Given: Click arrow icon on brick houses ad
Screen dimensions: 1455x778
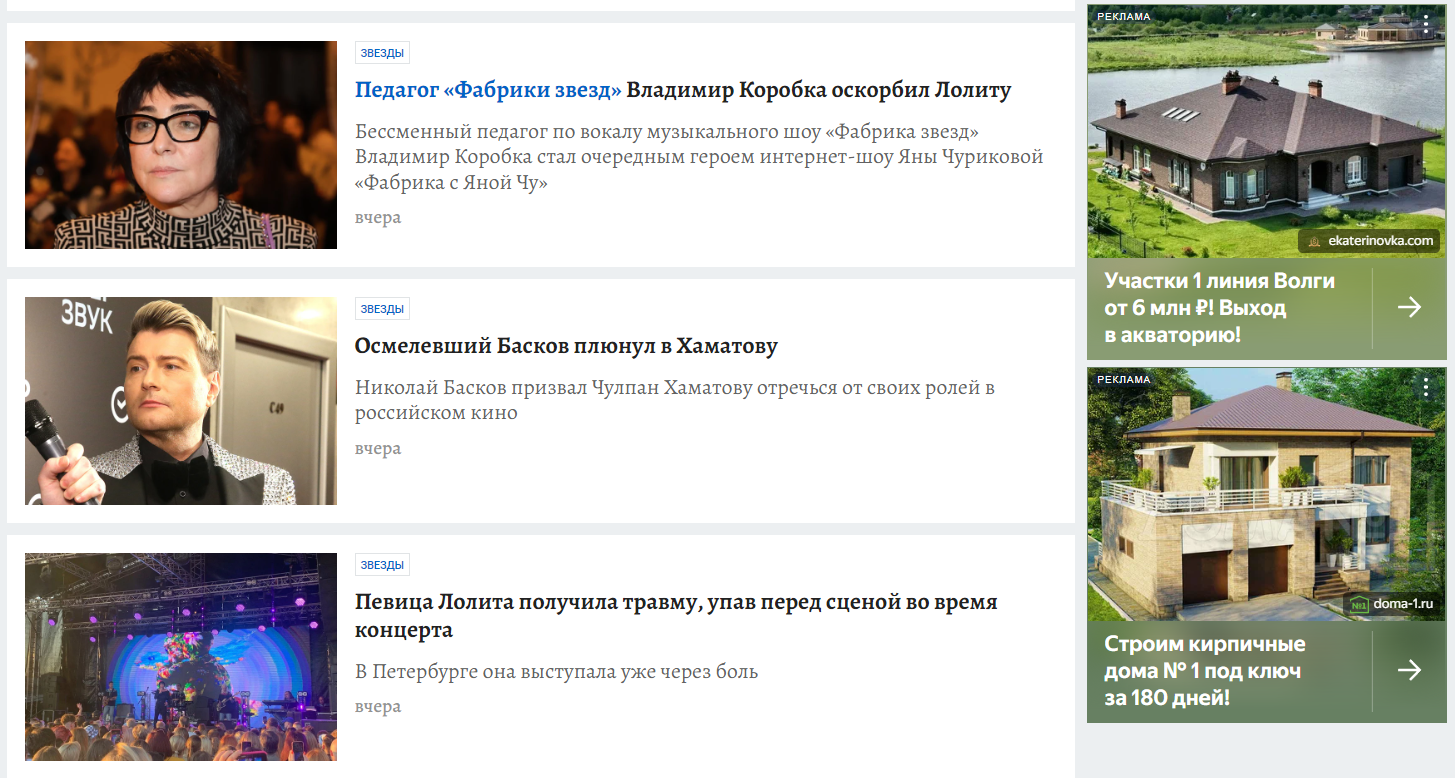Looking at the screenshot, I should point(1409,670).
